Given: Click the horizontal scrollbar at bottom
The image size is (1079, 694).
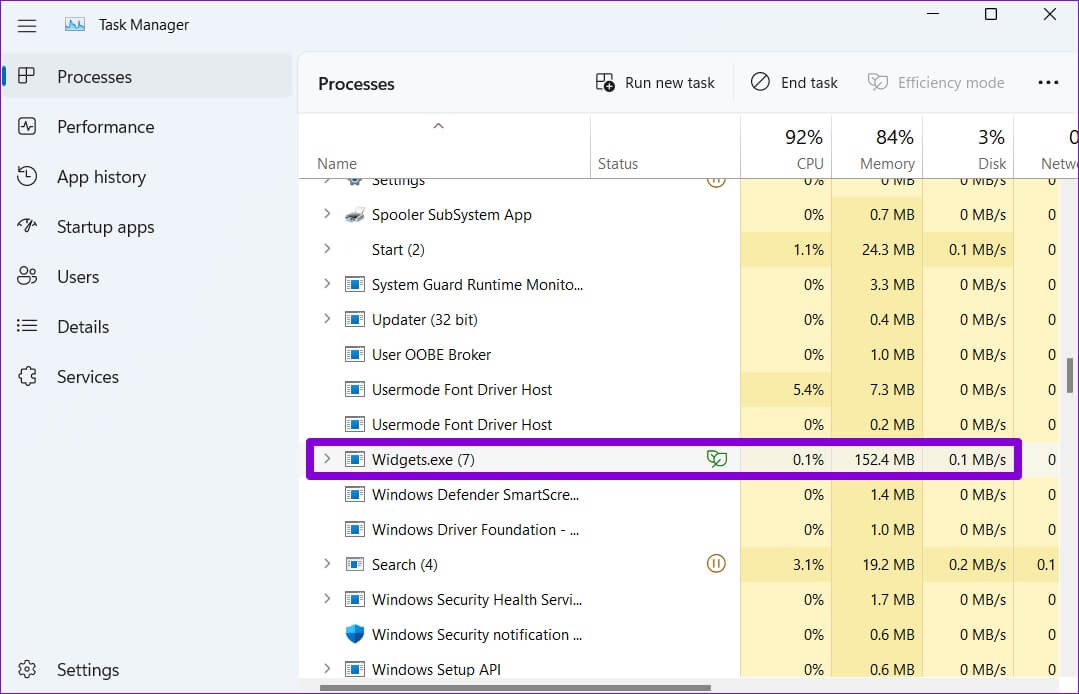Looking at the screenshot, I should pos(515,687).
